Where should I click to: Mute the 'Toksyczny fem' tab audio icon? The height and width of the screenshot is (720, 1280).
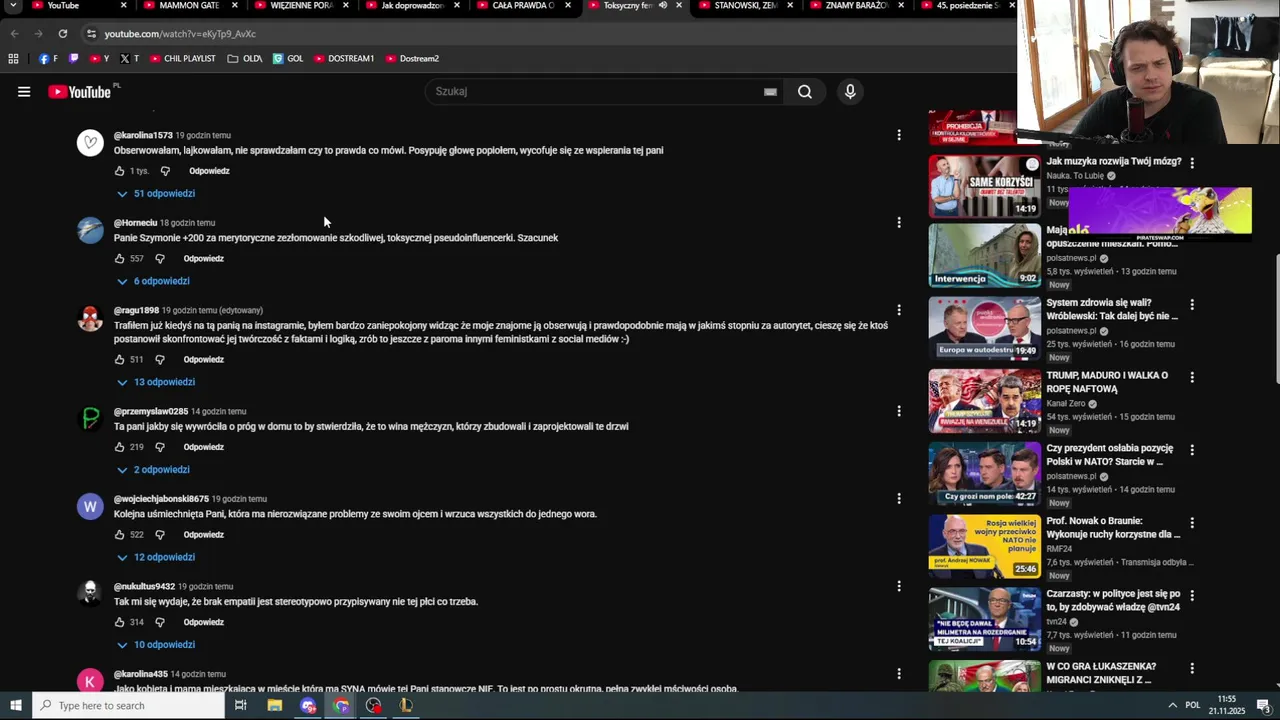click(x=662, y=5)
